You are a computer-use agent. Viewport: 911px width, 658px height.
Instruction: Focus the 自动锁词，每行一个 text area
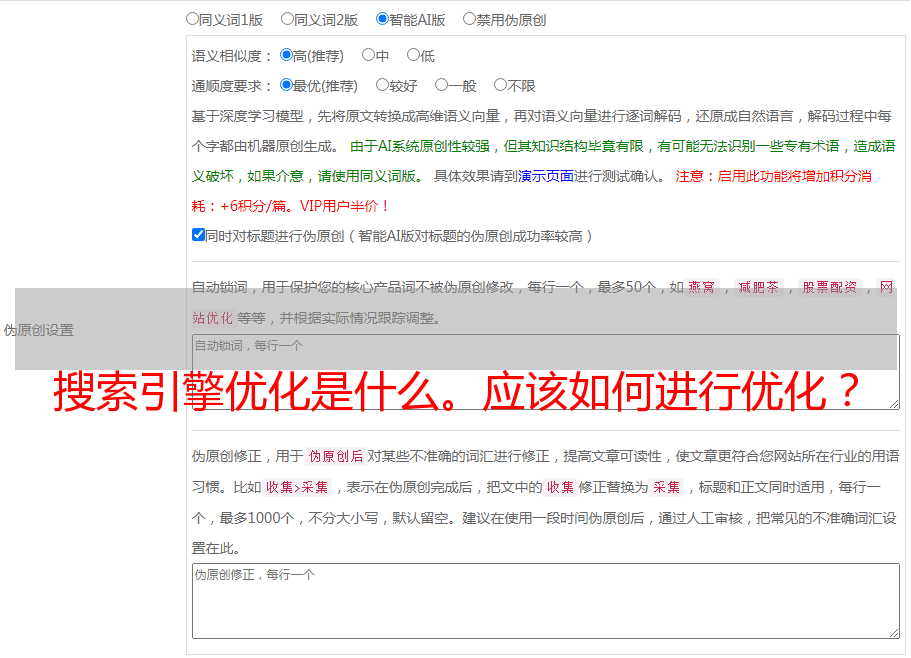(x=546, y=372)
